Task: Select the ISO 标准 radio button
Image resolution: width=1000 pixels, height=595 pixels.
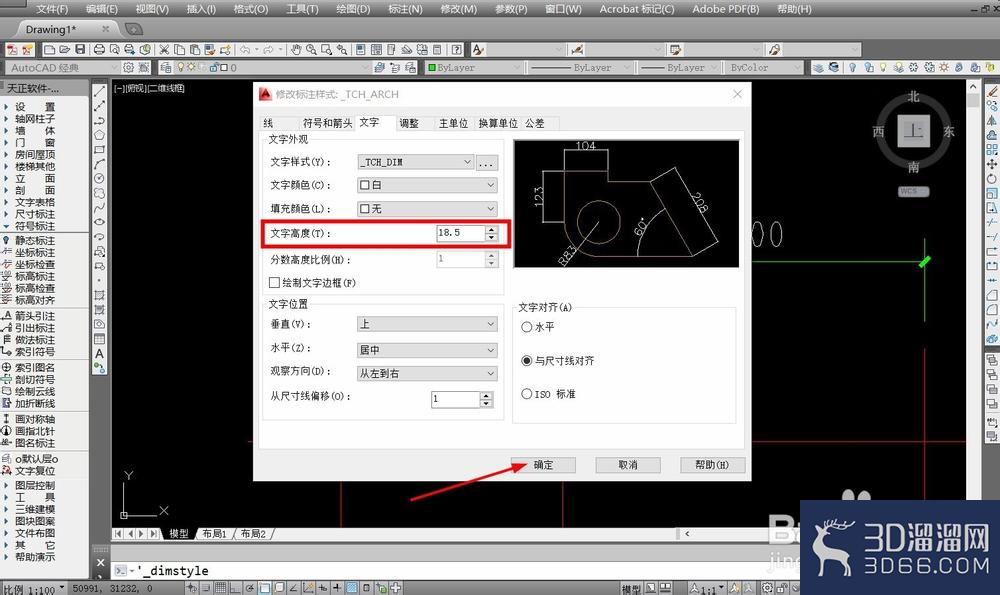Action: pos(526,394)
